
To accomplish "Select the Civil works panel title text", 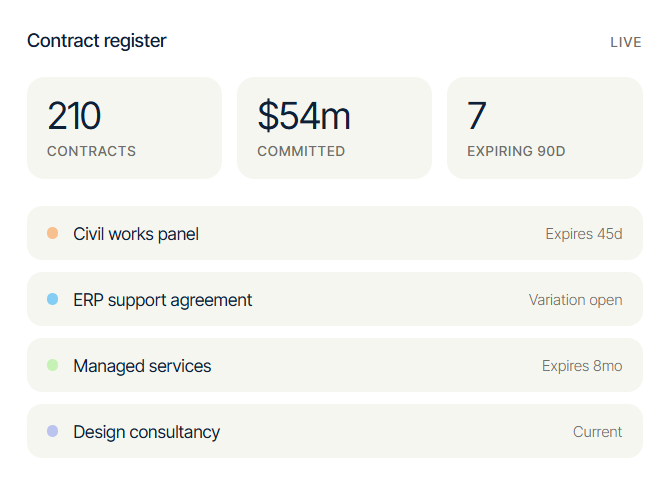I will click(136, 234).
